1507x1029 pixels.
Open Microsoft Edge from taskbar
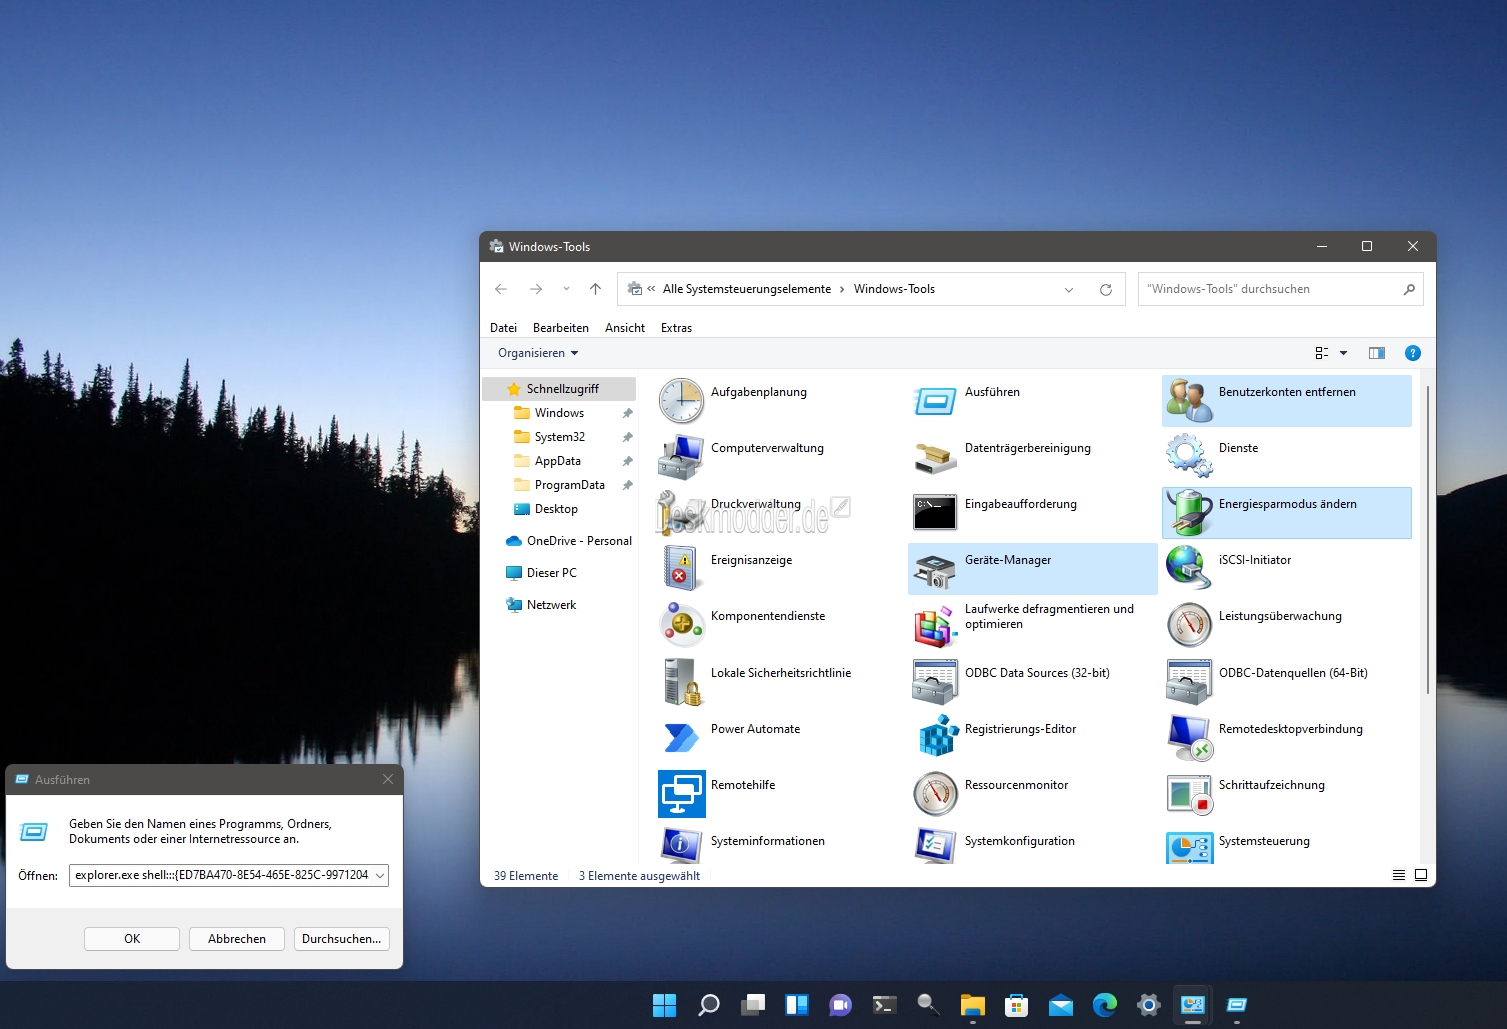click(1105, 1005)
